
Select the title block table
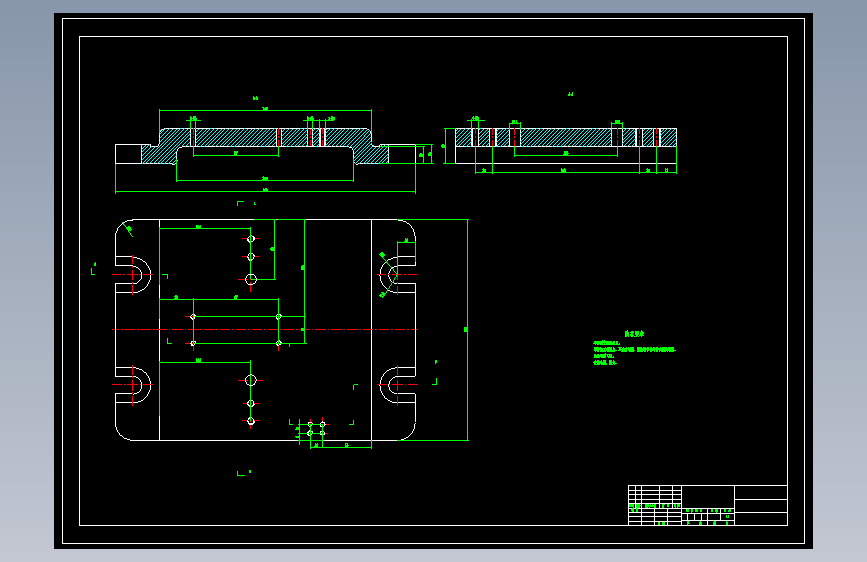coord(708,505)
